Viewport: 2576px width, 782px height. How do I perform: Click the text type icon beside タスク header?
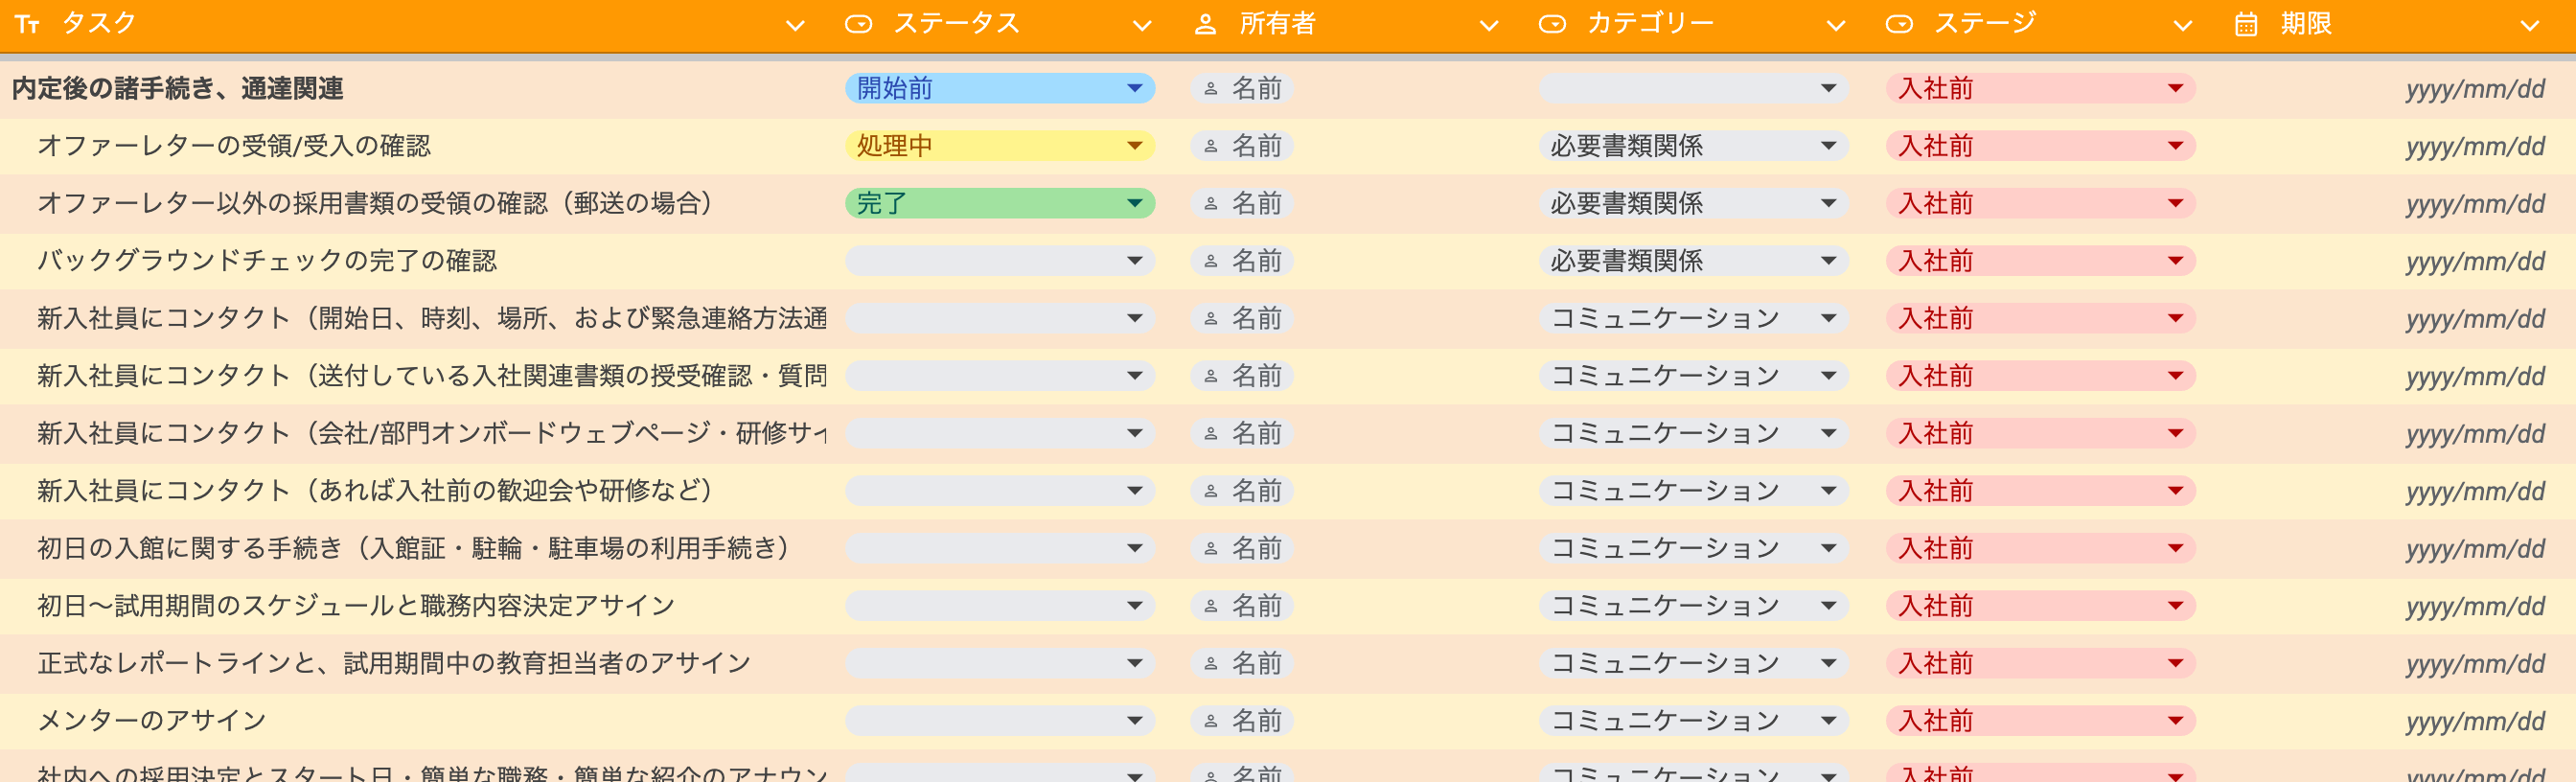click(27, 24)
